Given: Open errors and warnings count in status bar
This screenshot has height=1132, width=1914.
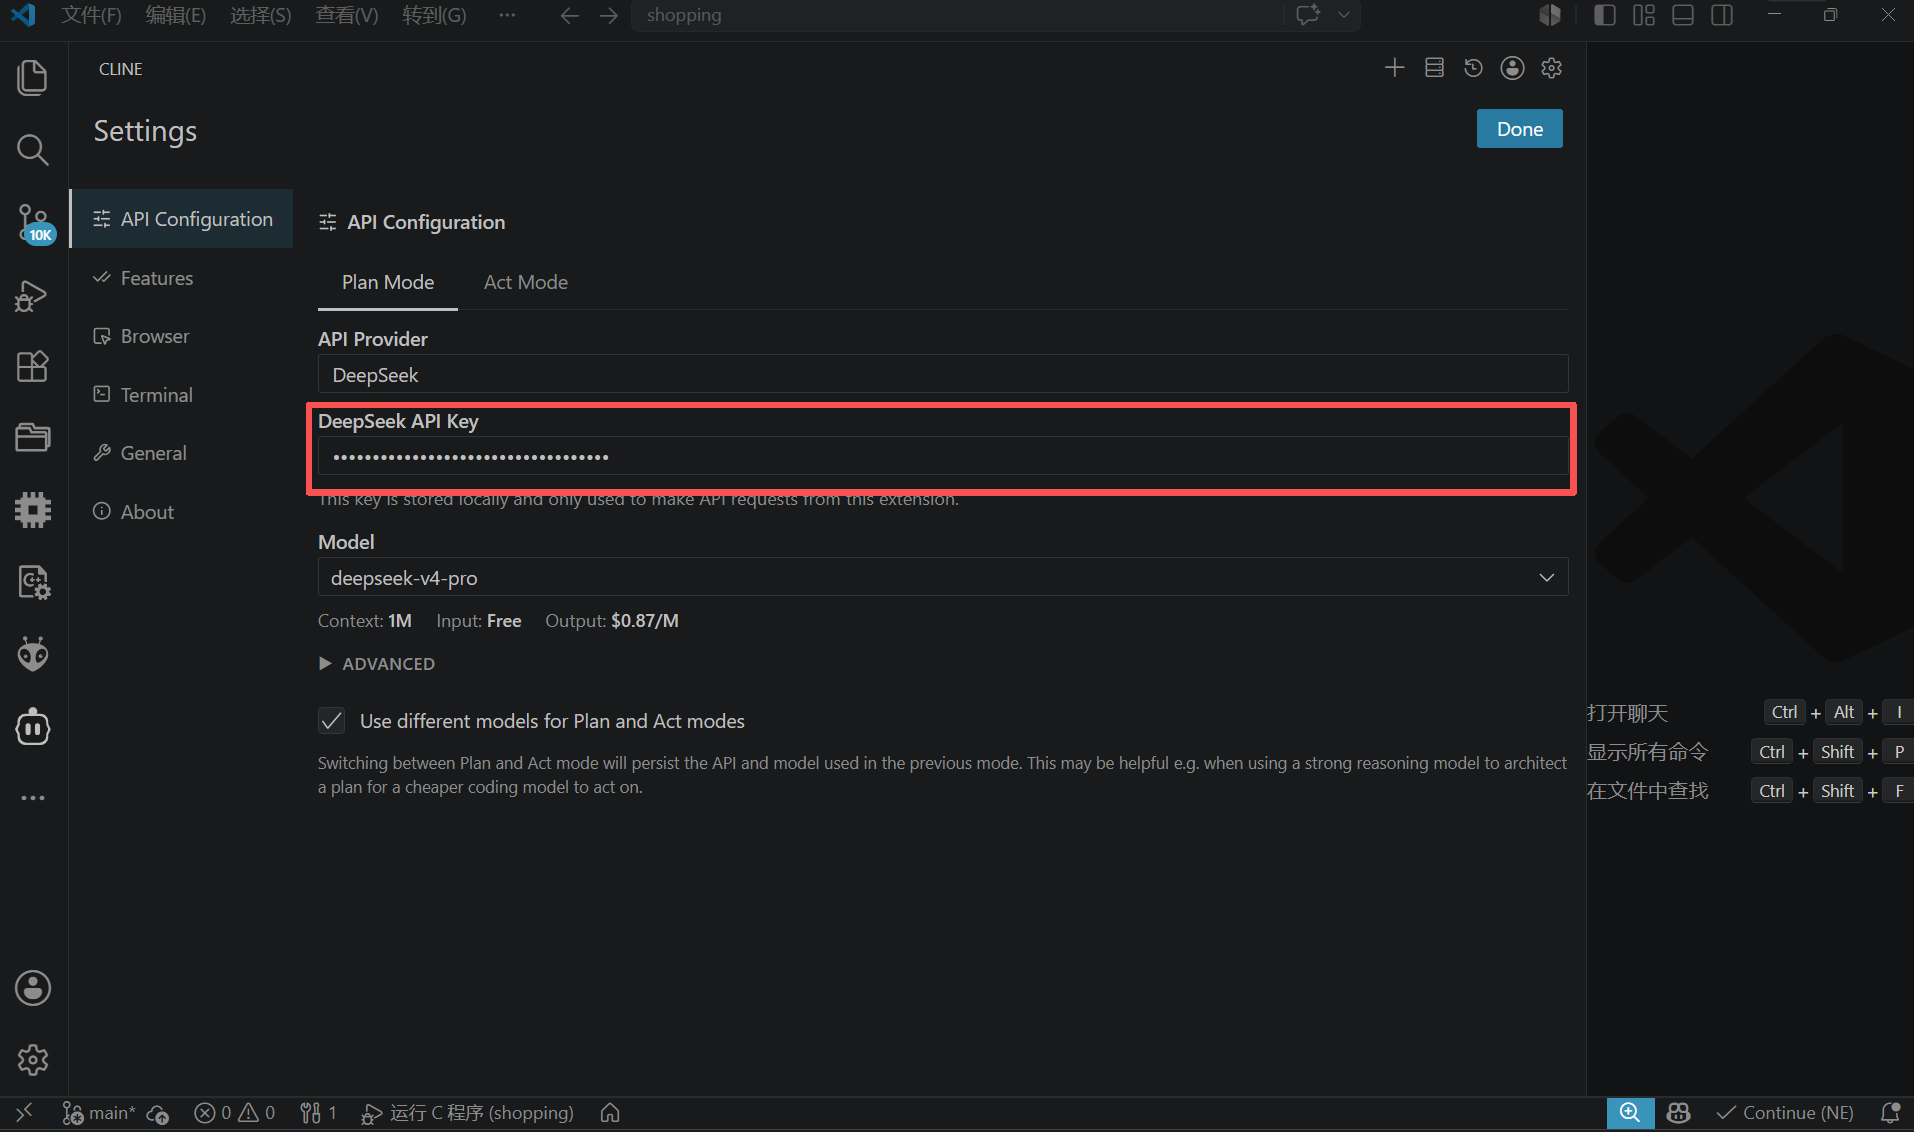Looking at the screenshot, I should pyautogui.click(x=235, y=1113).
